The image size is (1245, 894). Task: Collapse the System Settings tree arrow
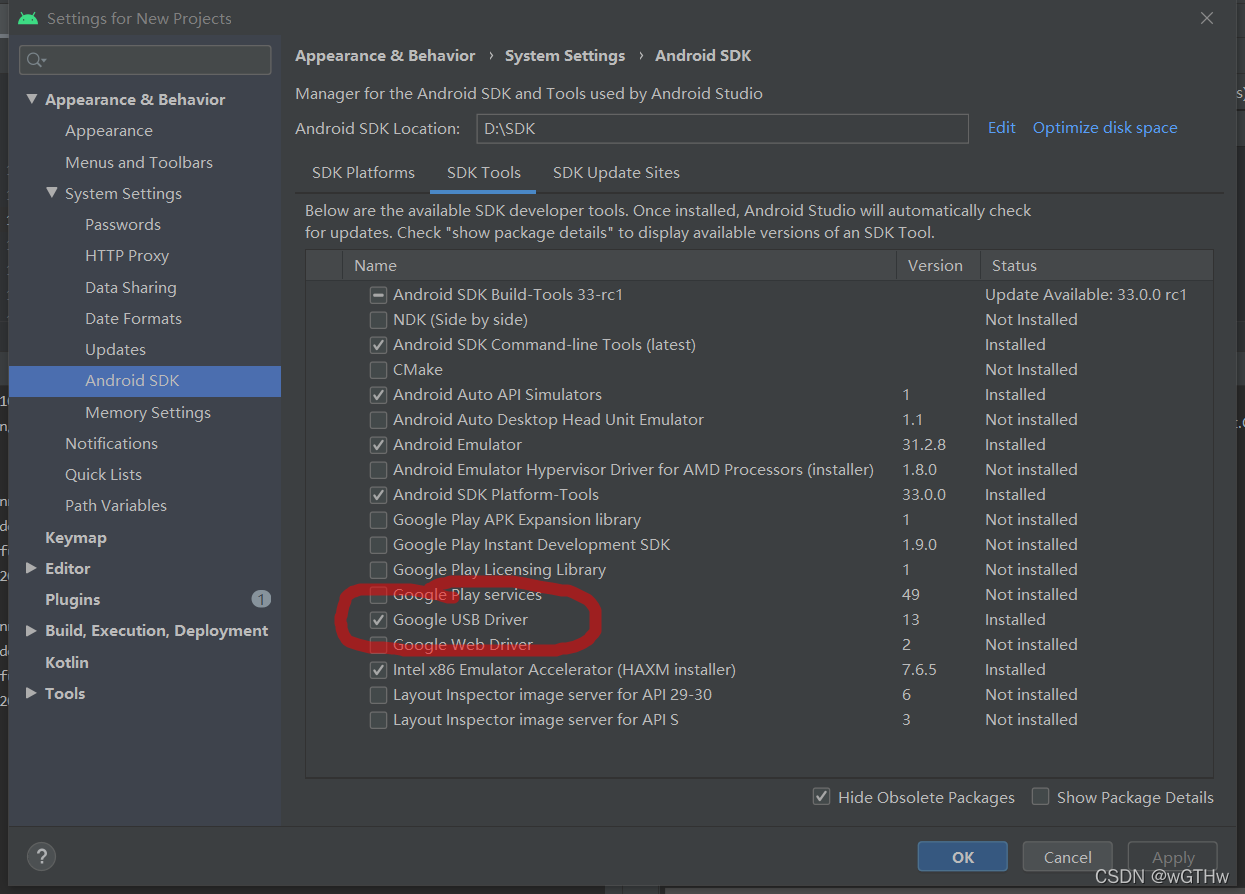point(52,193)
